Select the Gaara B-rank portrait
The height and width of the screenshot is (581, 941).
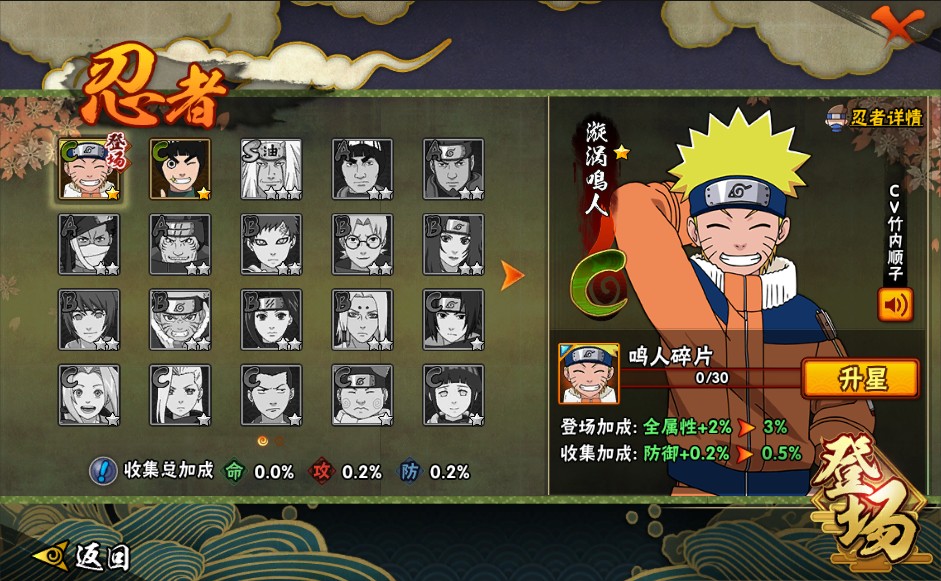(x=271, y=244)
